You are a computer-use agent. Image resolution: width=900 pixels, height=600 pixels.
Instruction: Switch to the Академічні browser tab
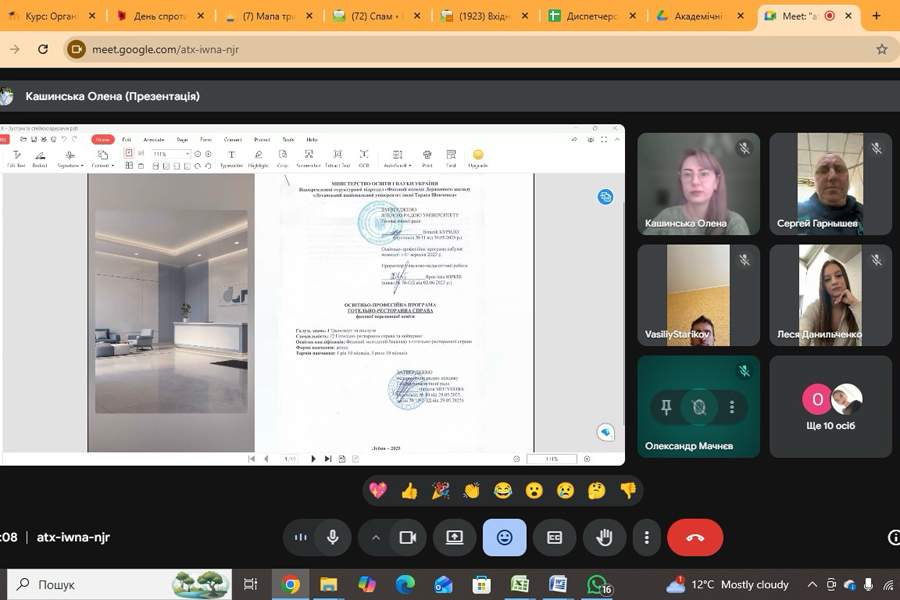(699, 17)
